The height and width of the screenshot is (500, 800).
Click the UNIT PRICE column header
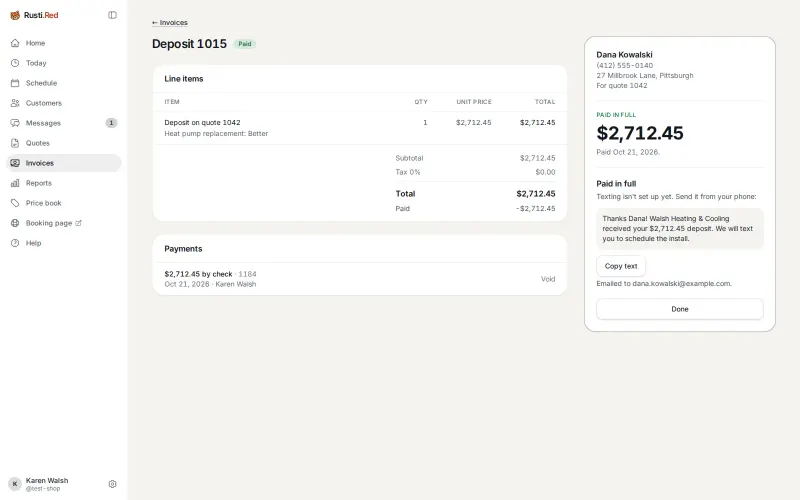[x=474, y=102]
